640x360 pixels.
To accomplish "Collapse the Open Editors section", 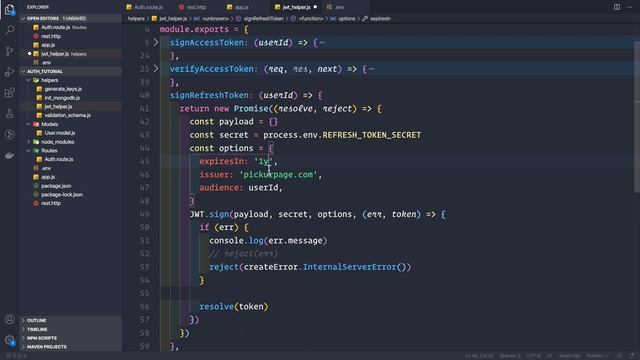I will (x=23, y=18).
